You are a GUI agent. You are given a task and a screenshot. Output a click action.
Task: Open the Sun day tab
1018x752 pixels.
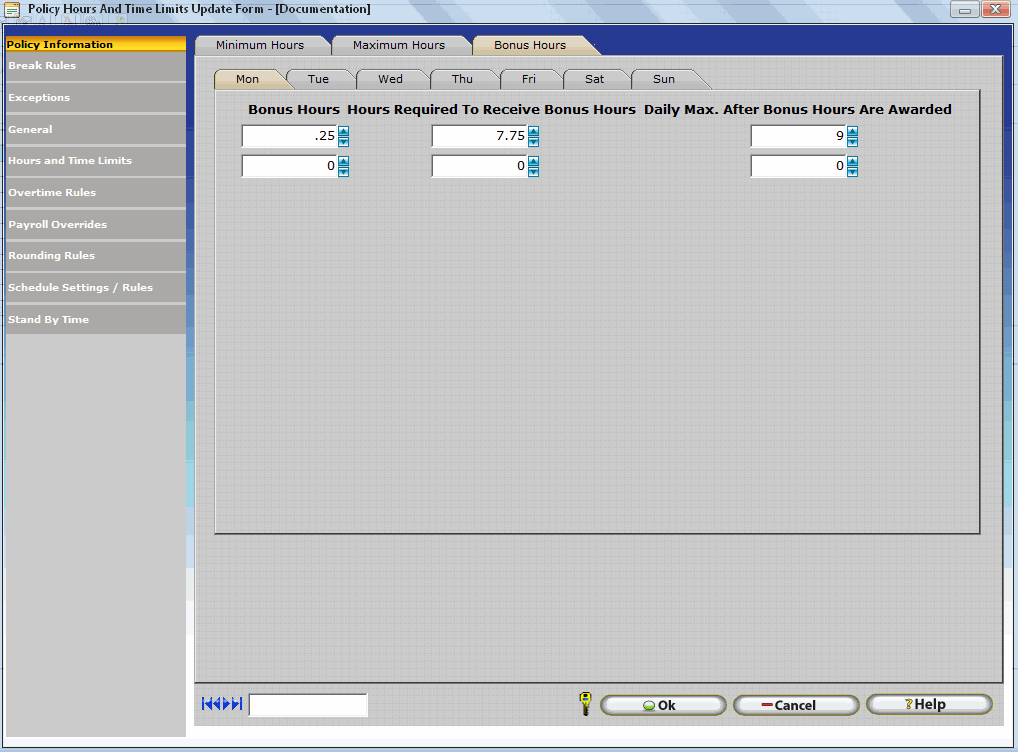tap(664, 79)
